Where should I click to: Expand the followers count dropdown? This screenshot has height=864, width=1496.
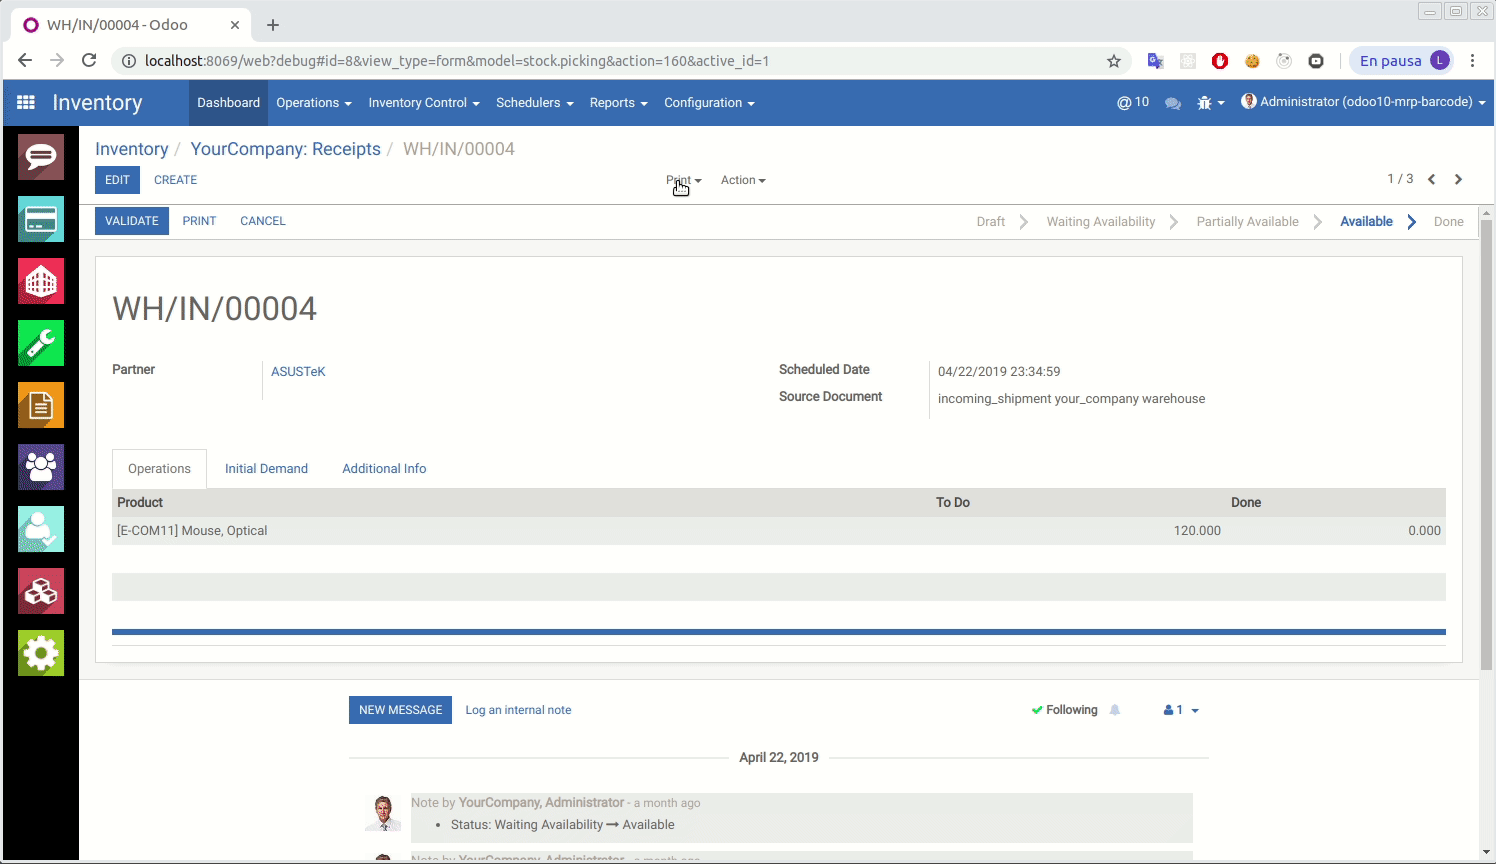pyautogui.click(x=1181, y=710)
